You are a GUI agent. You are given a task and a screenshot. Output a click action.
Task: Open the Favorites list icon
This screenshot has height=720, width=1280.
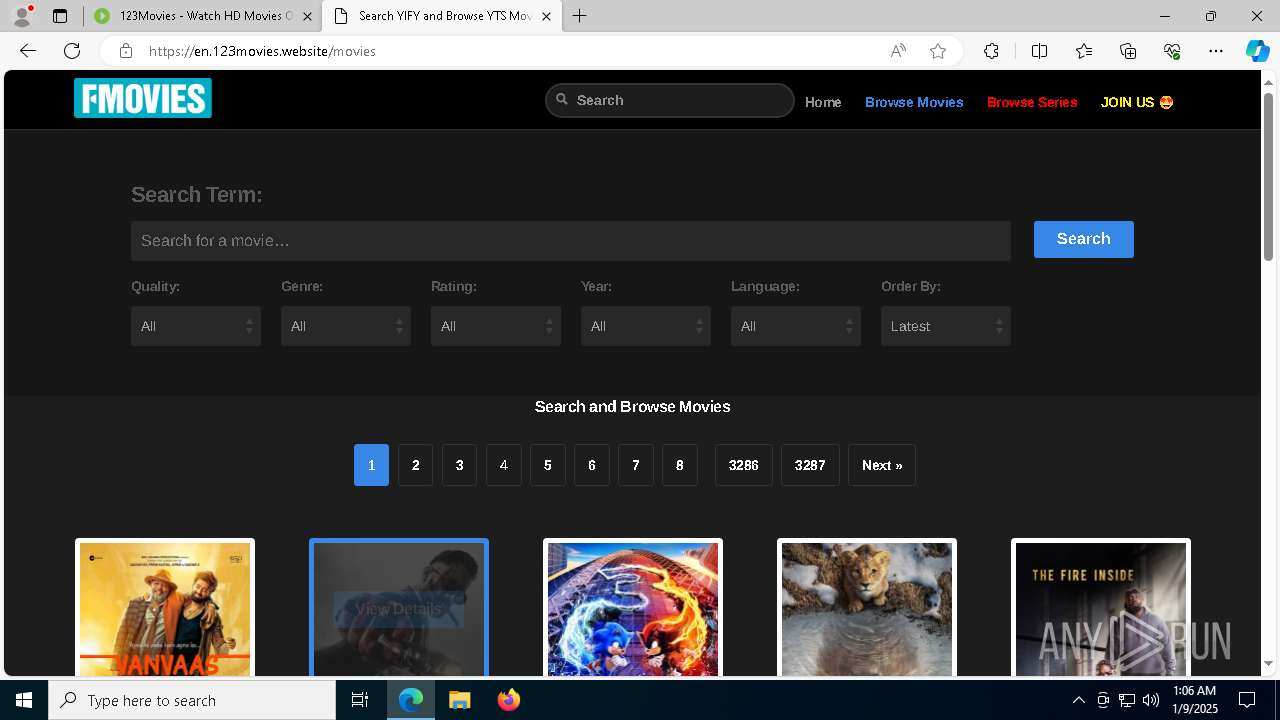(1084, 51)
